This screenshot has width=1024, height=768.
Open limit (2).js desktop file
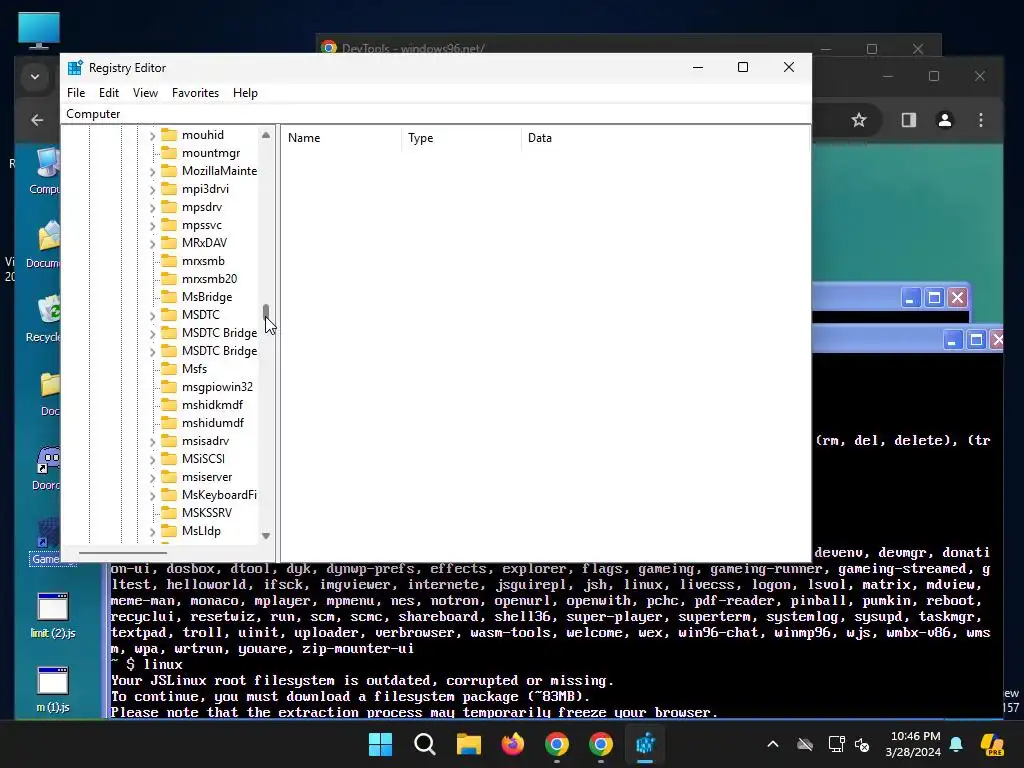[x=53, y=615]
